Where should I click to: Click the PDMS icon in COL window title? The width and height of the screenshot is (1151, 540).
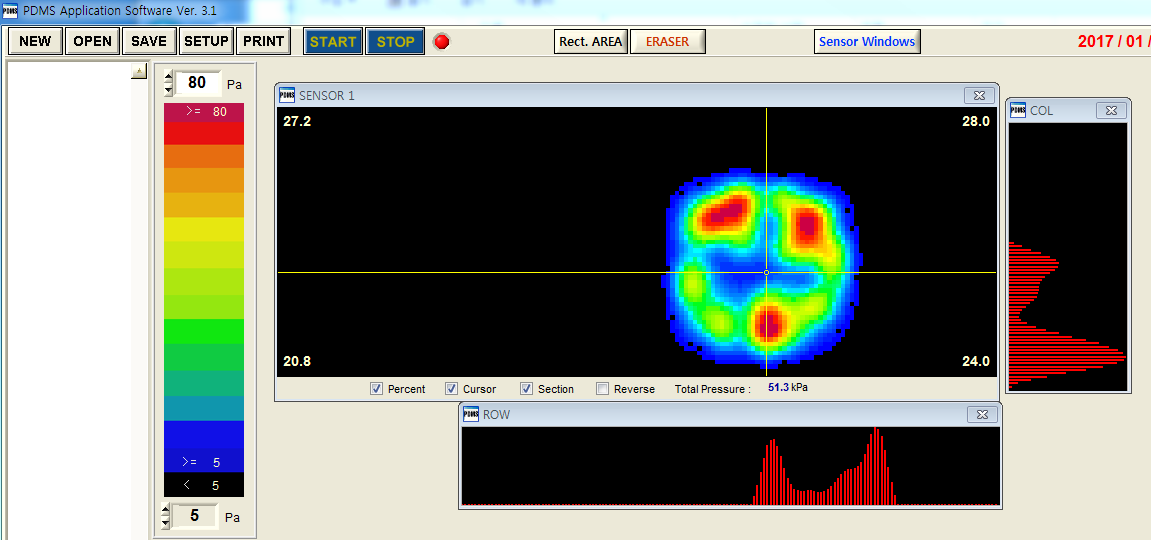click(x=1018, y=110)
